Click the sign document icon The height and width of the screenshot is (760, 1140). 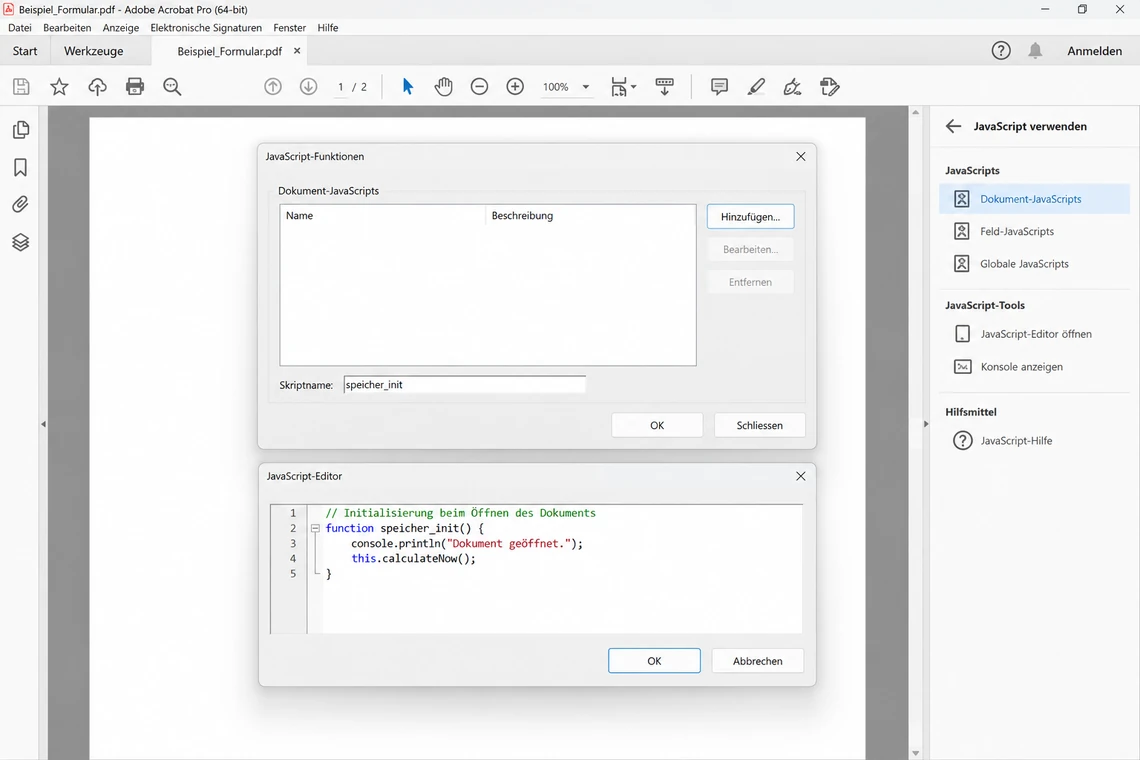tap(792, 87)
